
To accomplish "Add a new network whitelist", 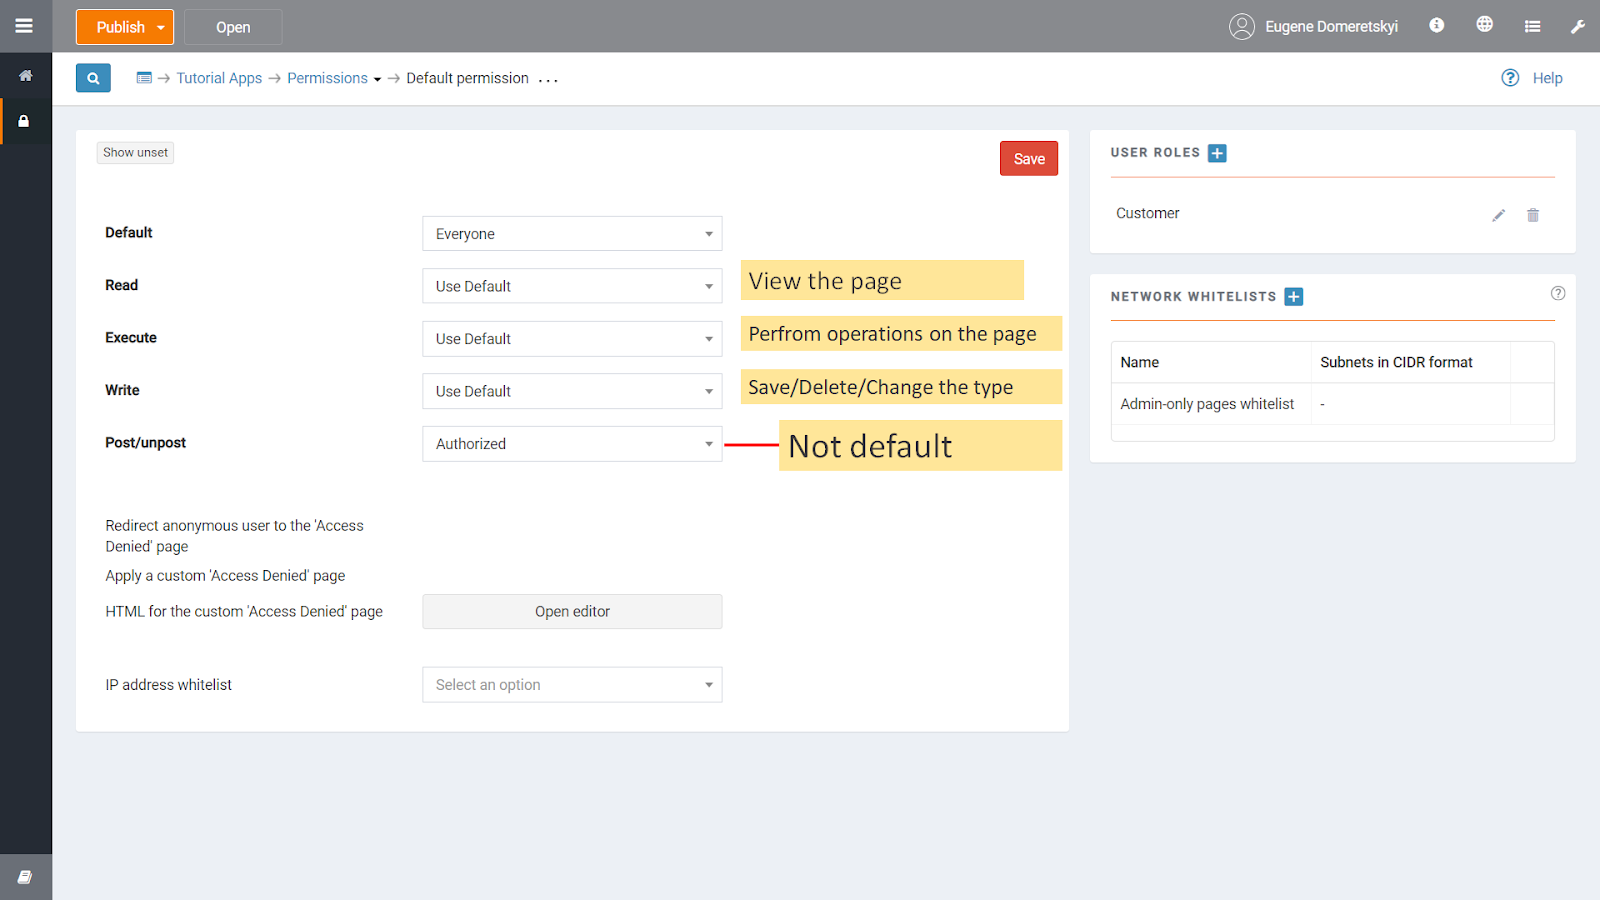I will (1293, 297).
